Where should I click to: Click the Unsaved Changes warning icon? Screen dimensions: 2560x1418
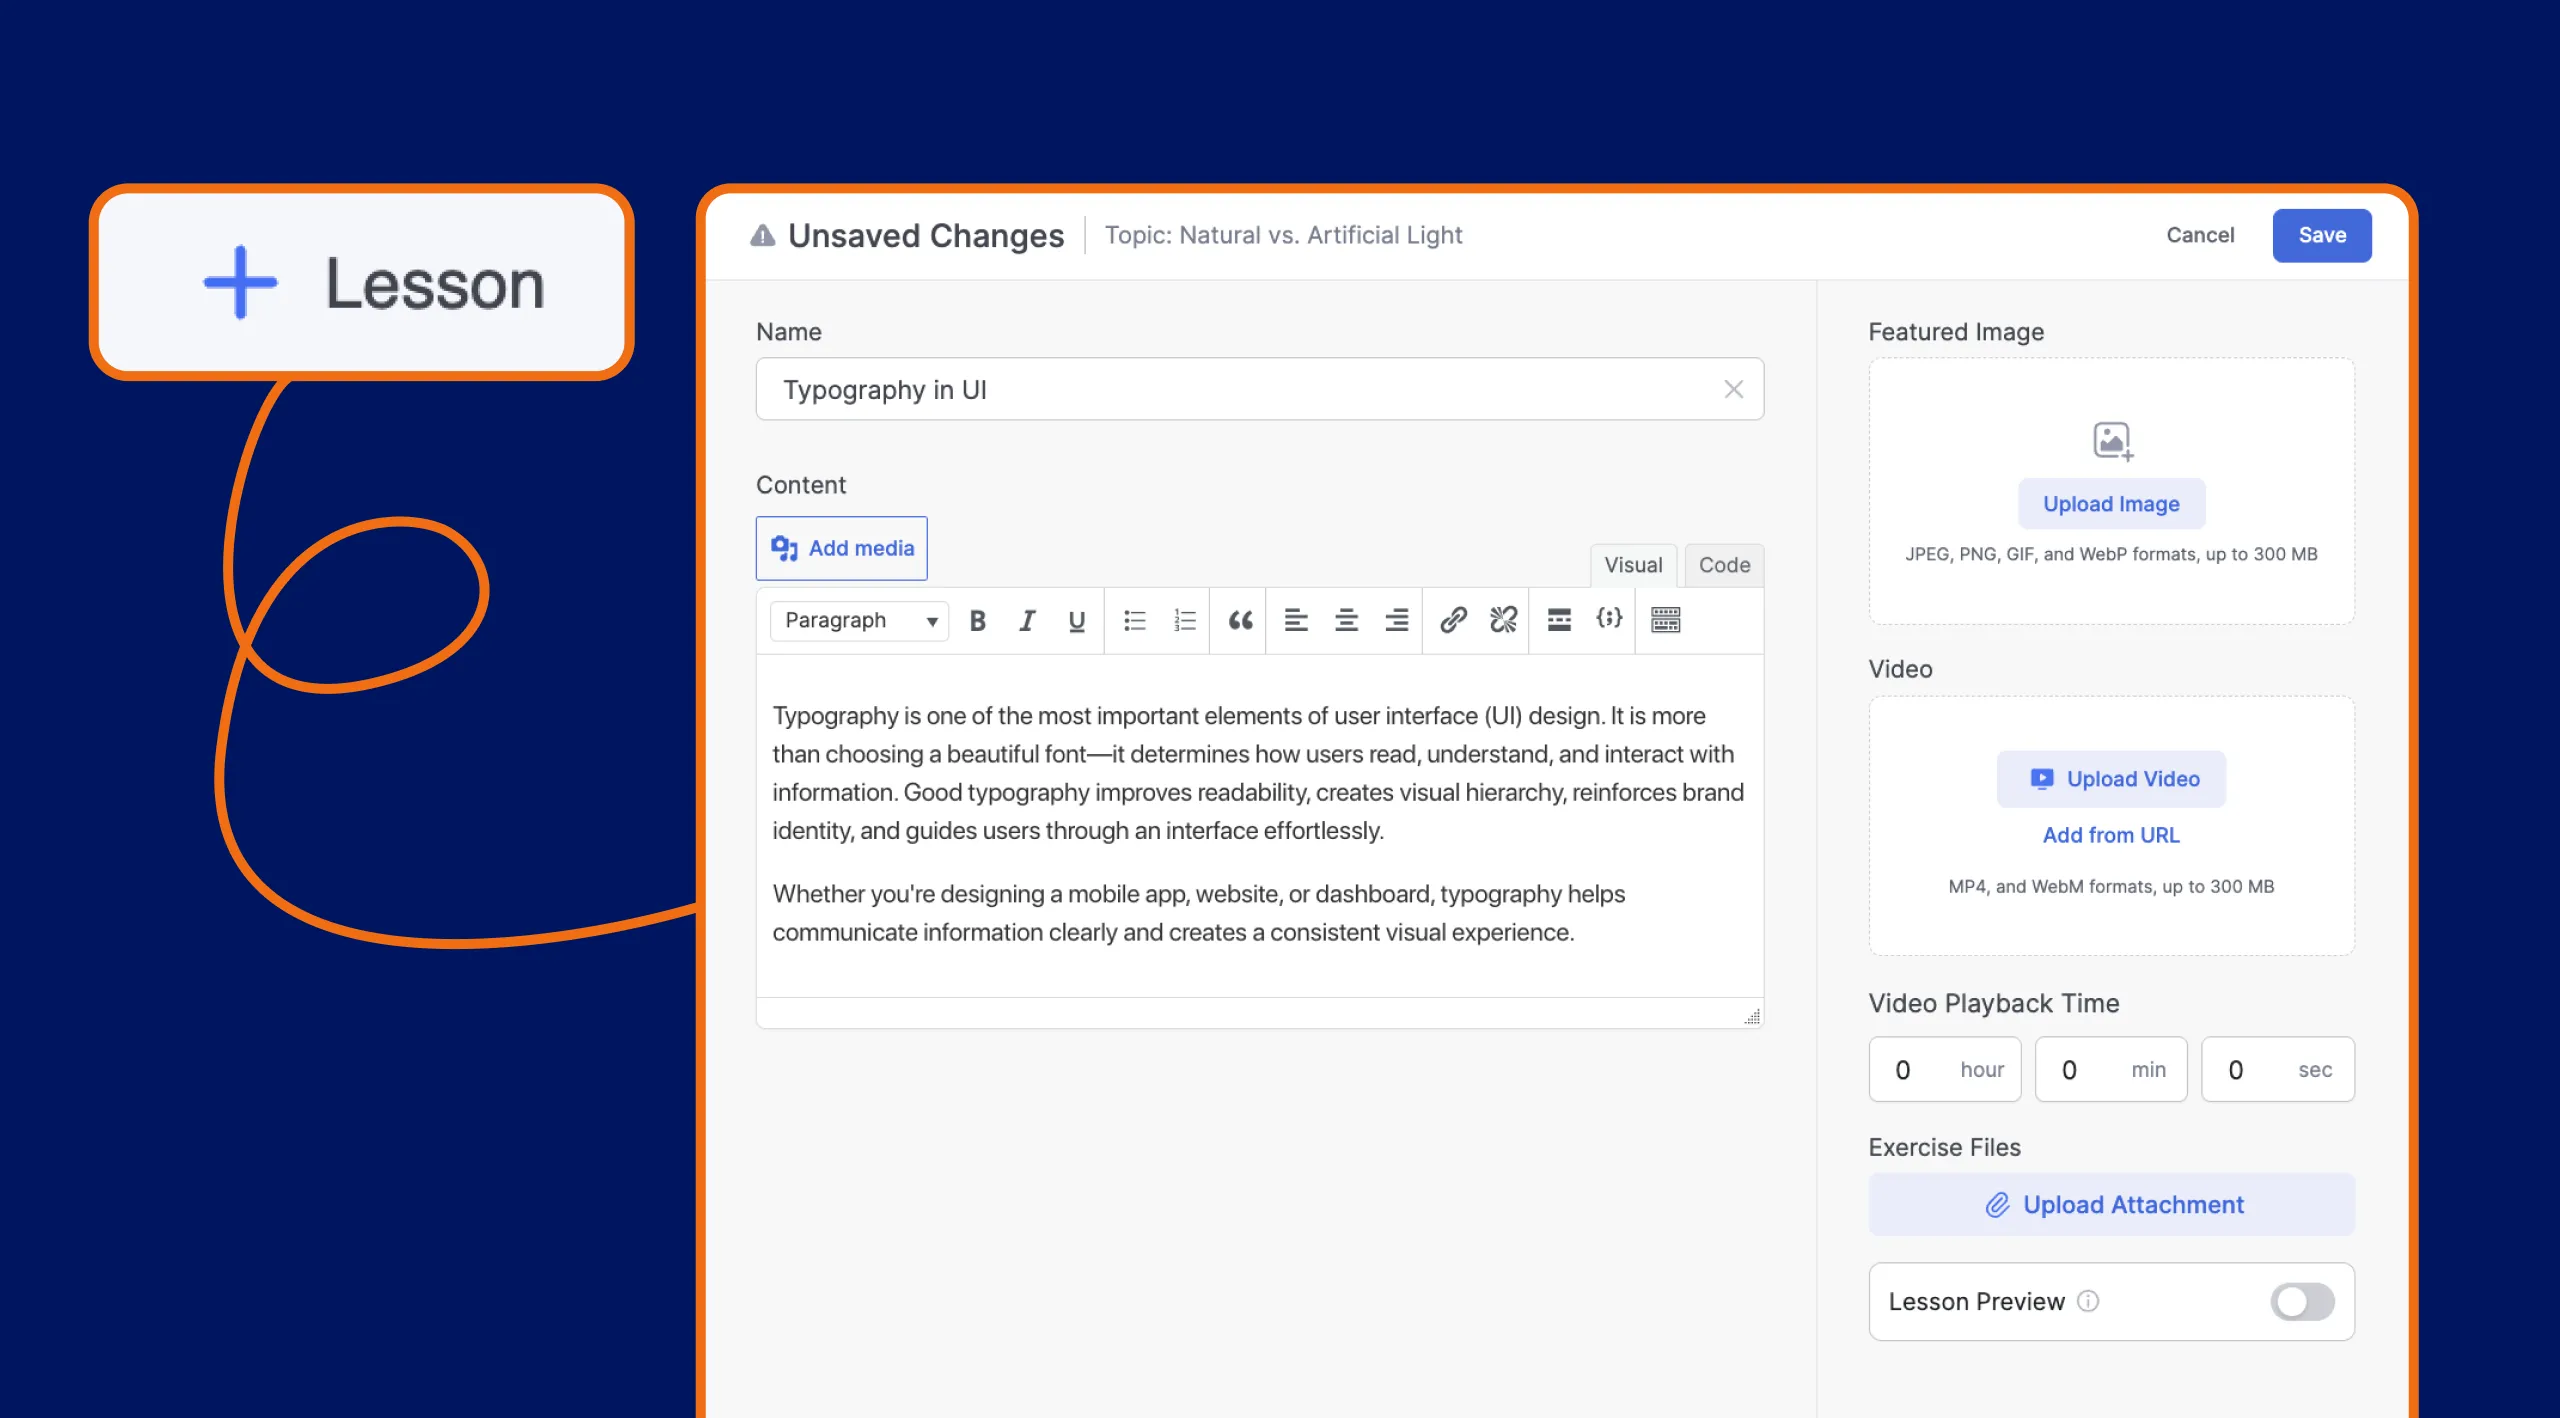coord(763,236)
